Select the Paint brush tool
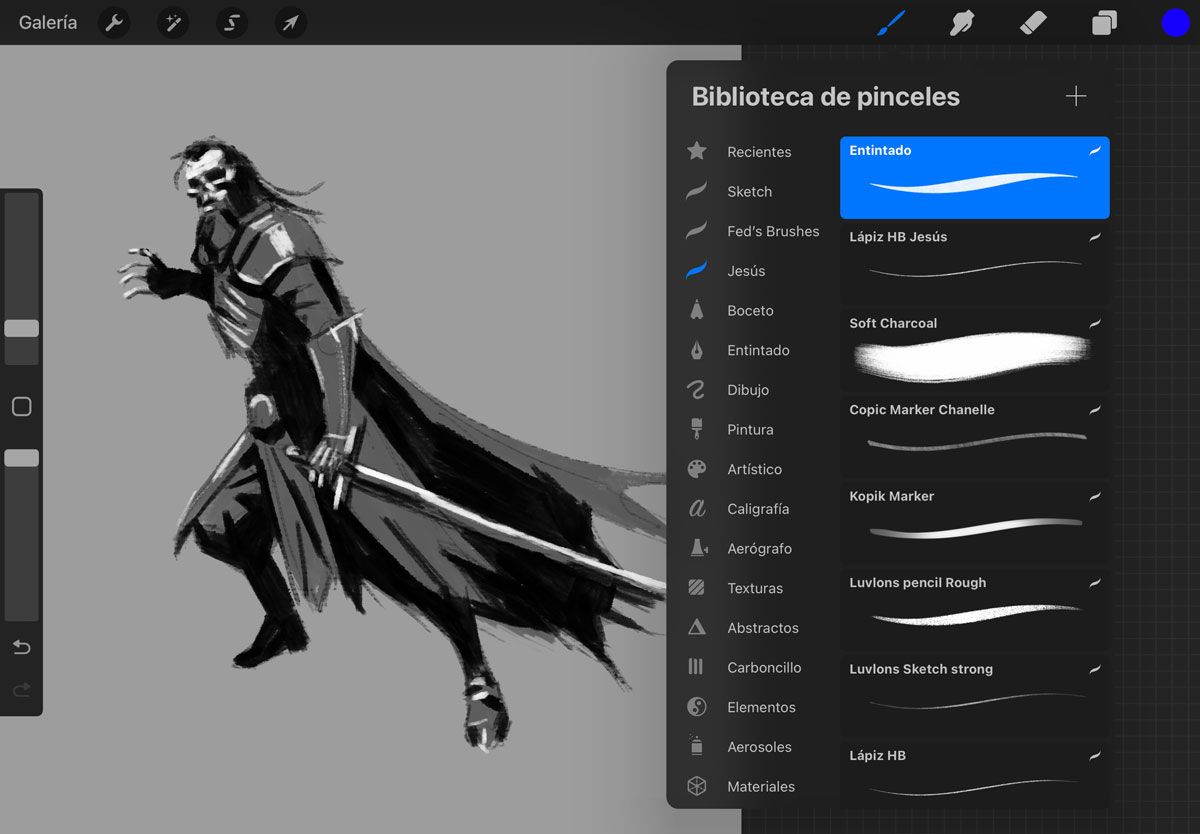Screen dimensions: 1200x834 pos(891,22)
